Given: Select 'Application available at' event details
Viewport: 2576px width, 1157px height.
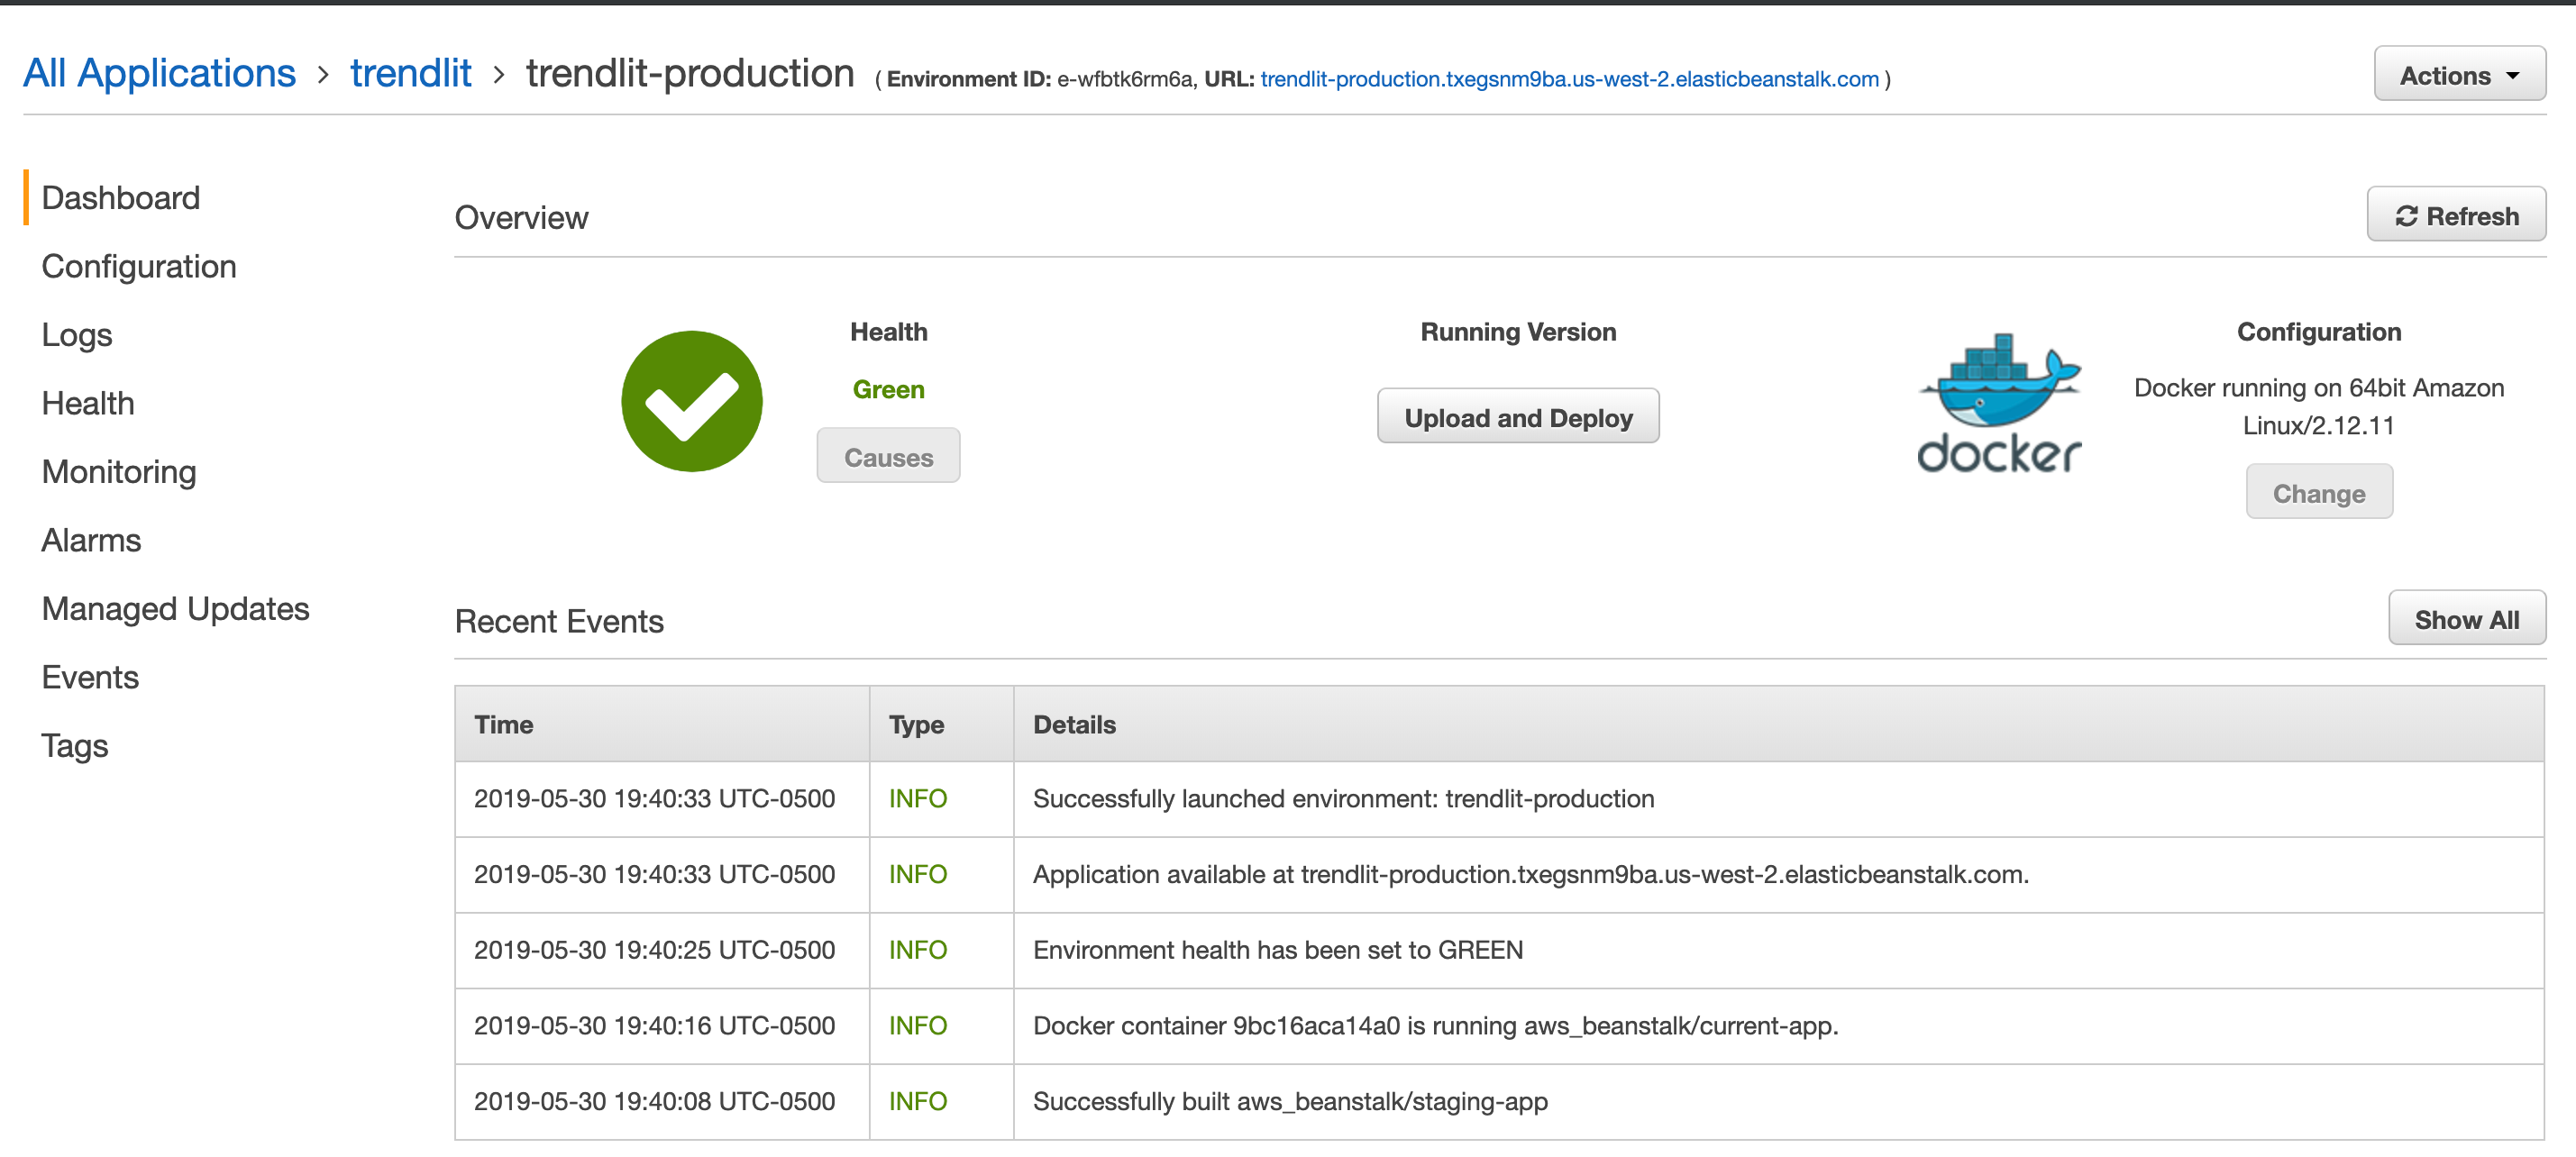Looking at the screenshot, I should 1530,874.
